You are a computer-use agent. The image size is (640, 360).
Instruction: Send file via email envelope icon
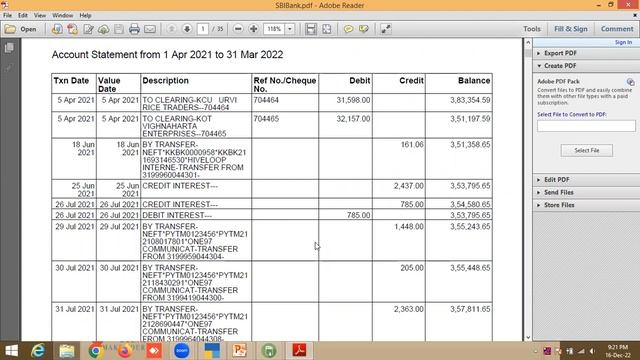click(x=150, y=29)
